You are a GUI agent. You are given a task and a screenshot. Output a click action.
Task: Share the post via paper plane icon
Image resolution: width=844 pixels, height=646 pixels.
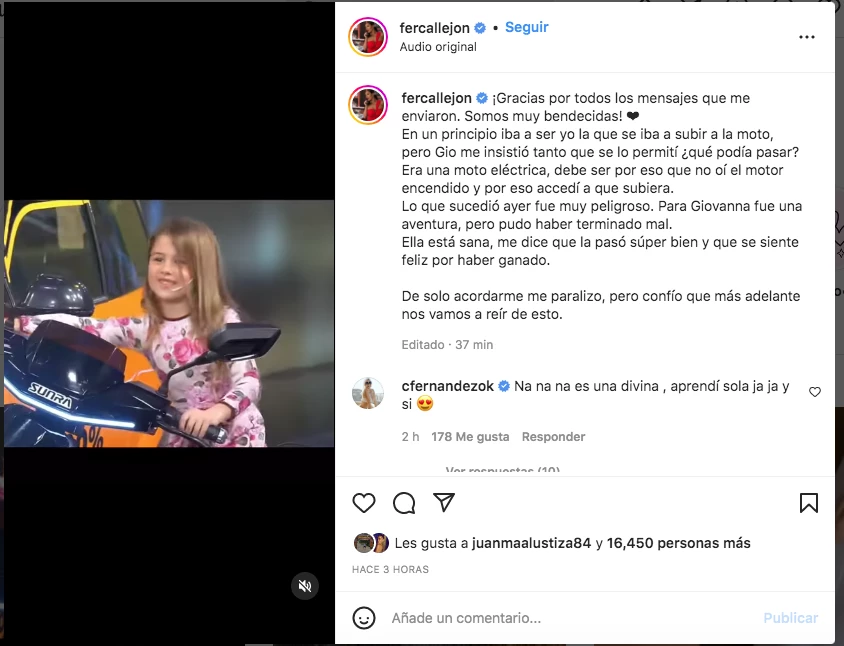coord(444,502)
